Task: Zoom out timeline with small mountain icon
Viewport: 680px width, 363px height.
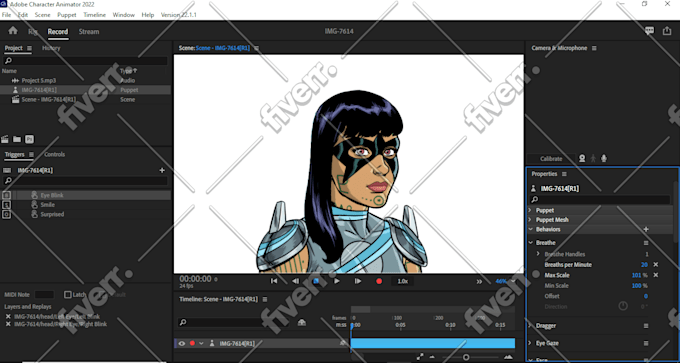Action: (x=432, y=357)
